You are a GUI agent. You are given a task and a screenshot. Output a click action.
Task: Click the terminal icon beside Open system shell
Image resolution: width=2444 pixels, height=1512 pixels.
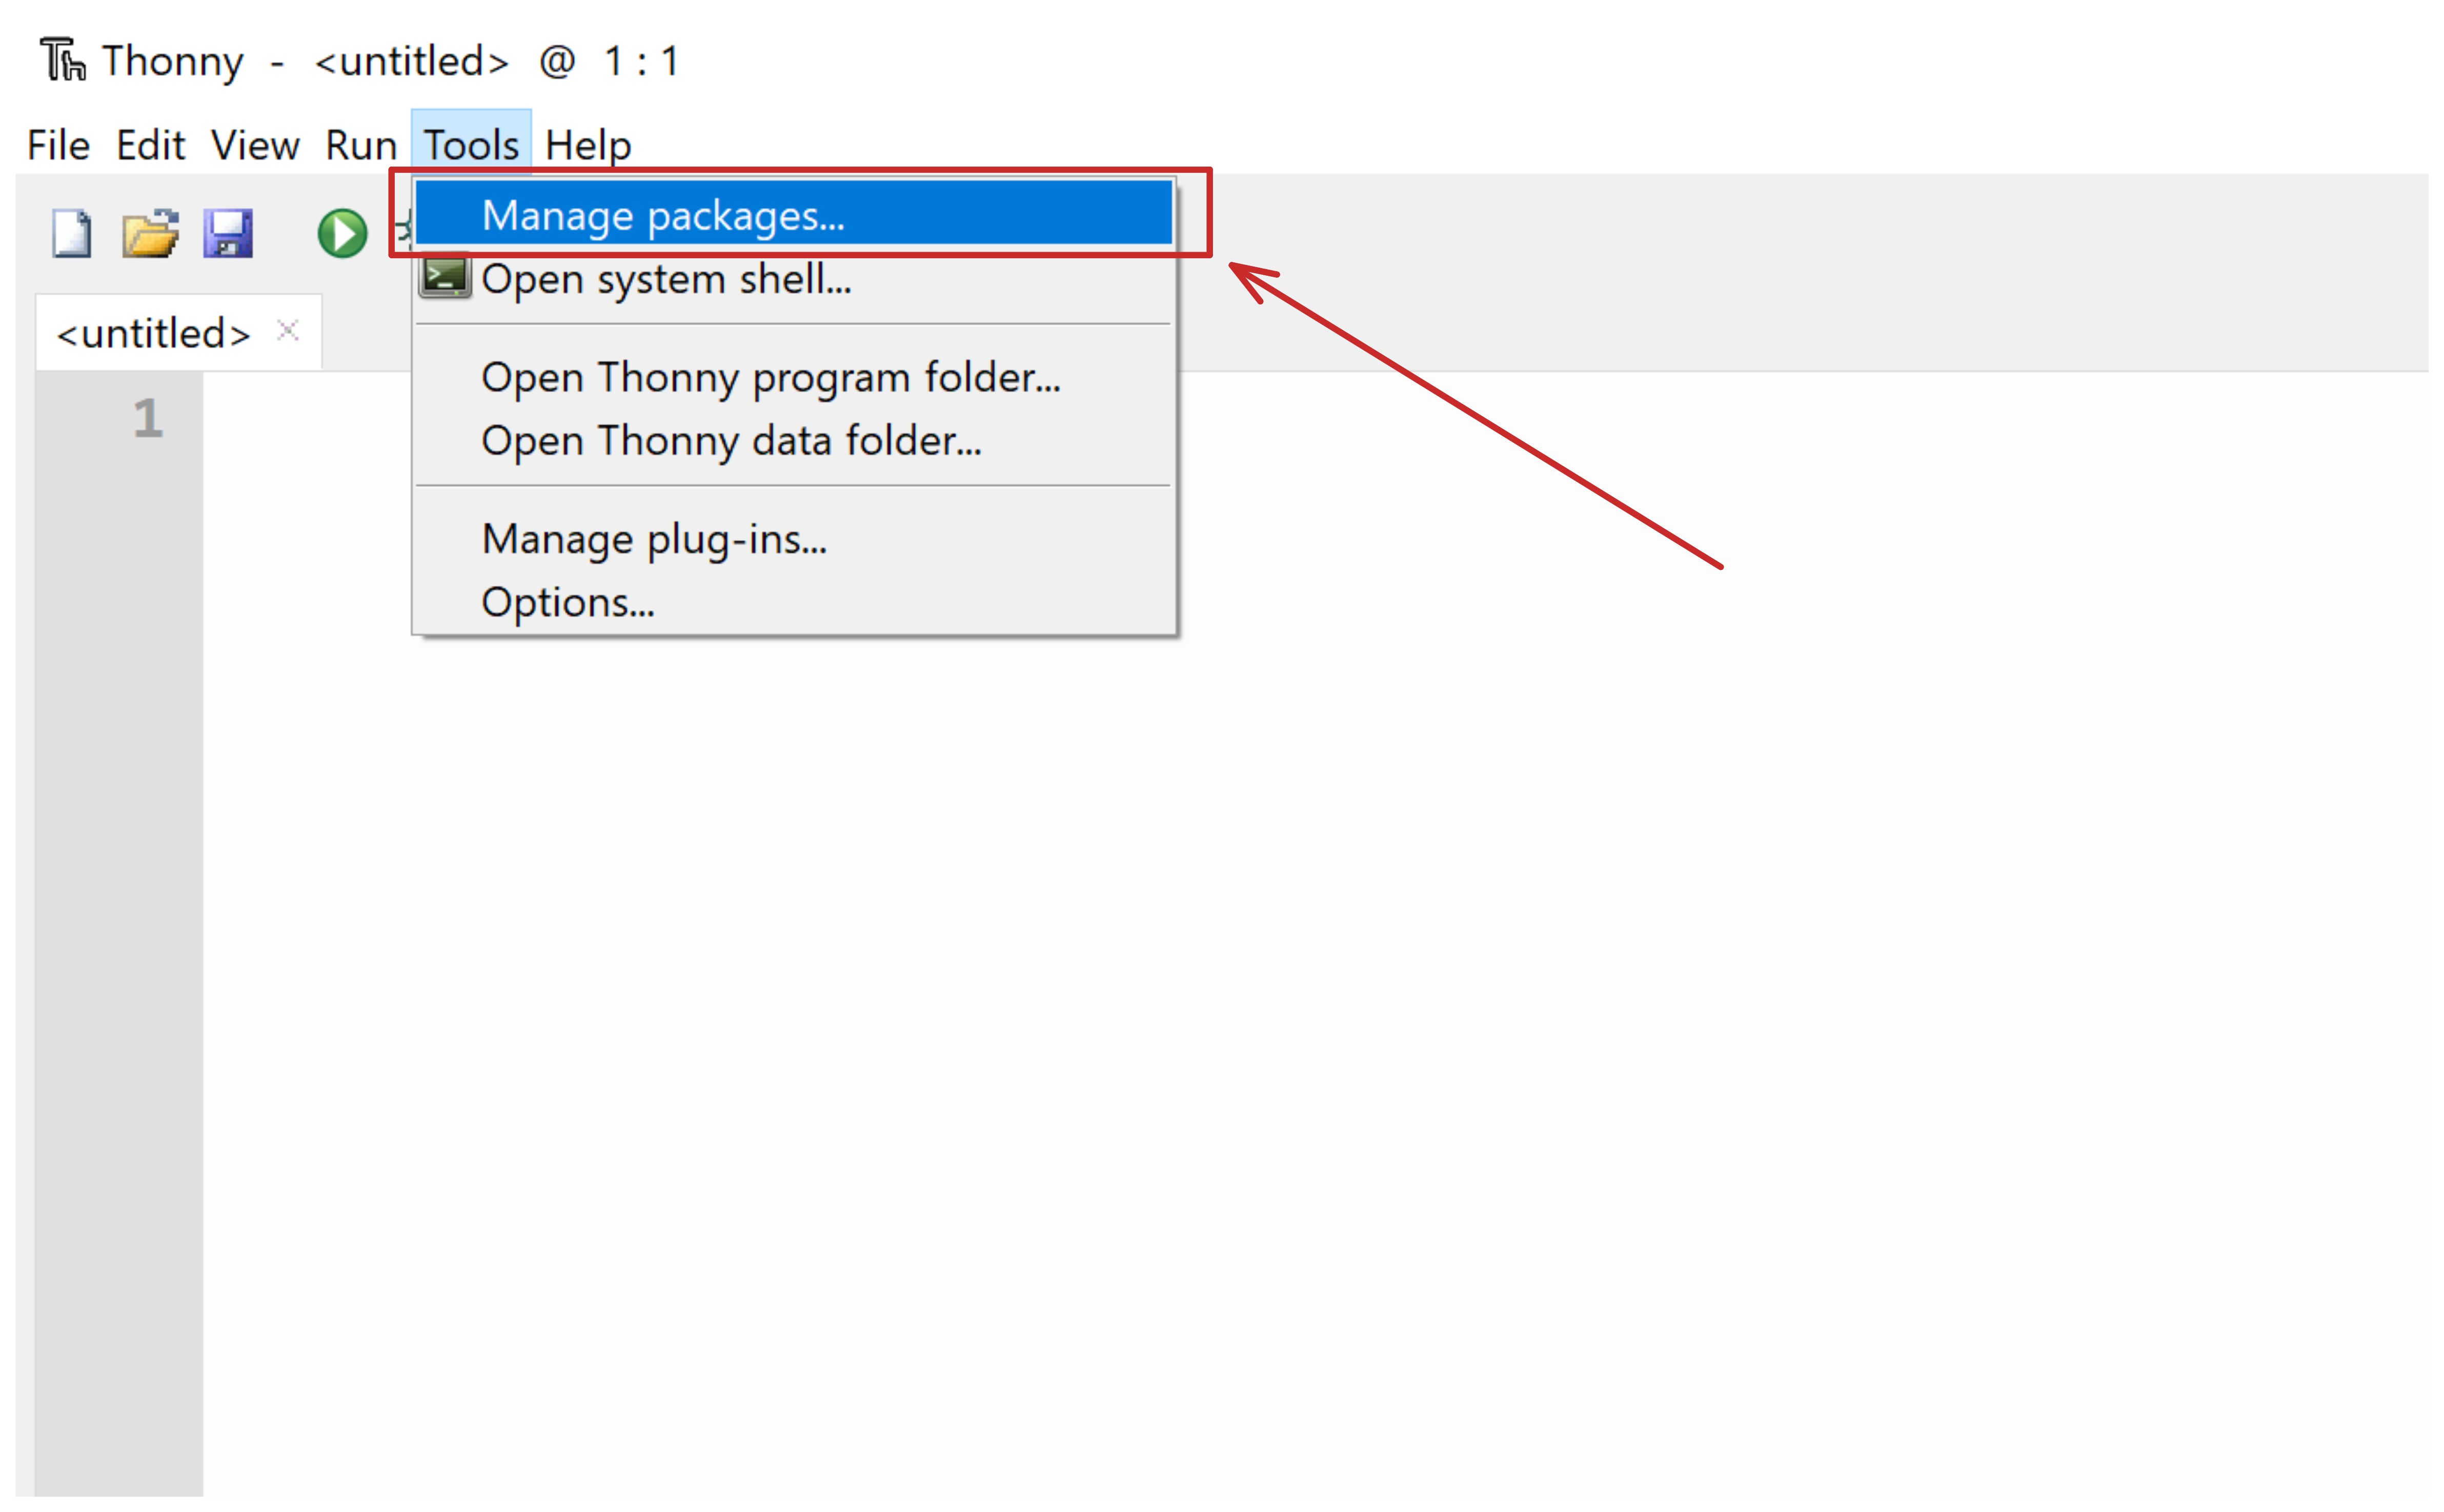444,277
